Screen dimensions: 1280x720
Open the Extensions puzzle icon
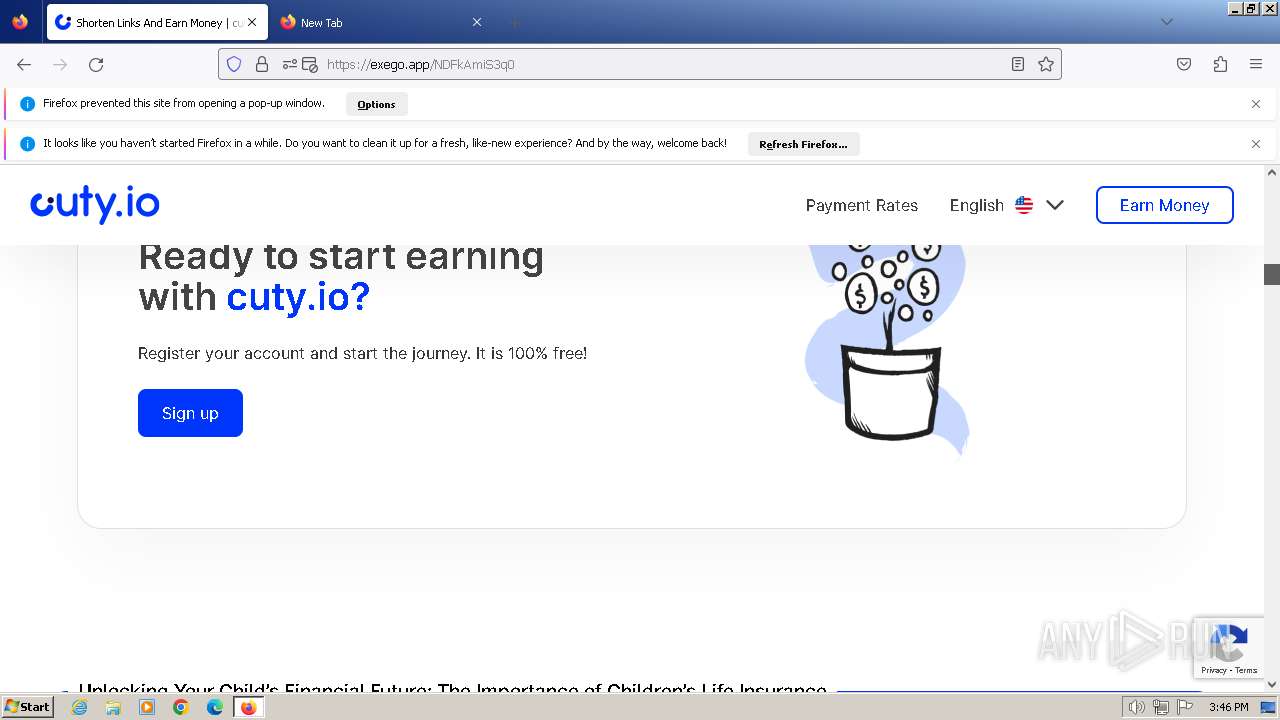[x=1220, y=64]
